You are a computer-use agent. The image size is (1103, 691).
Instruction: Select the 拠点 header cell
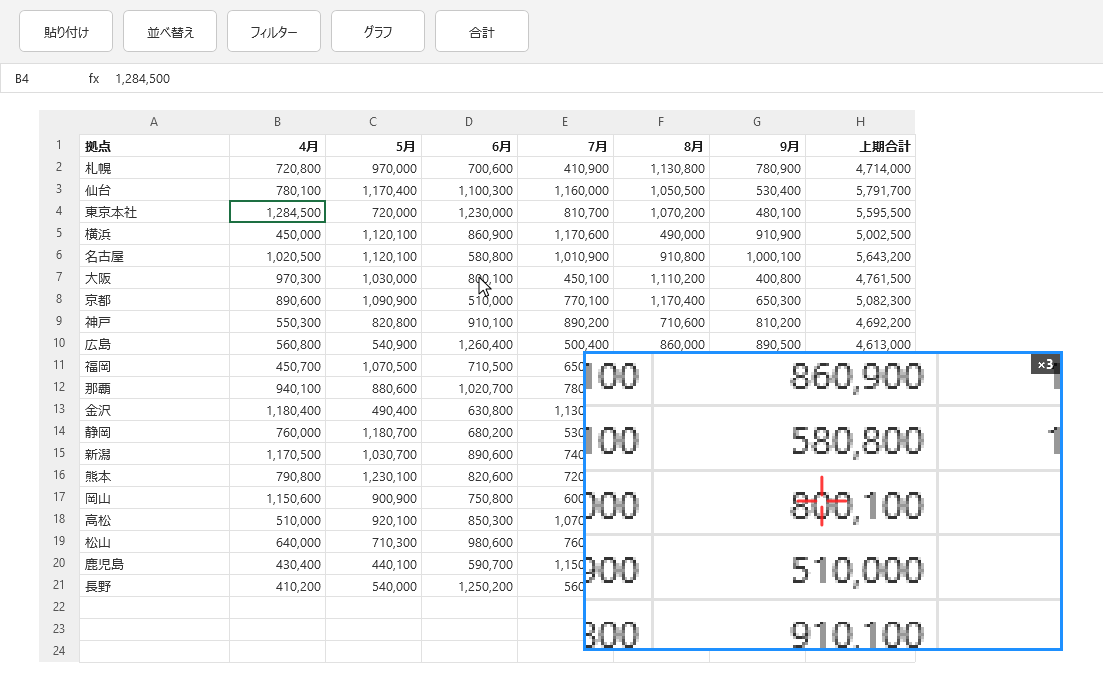[x=155, y=146]
